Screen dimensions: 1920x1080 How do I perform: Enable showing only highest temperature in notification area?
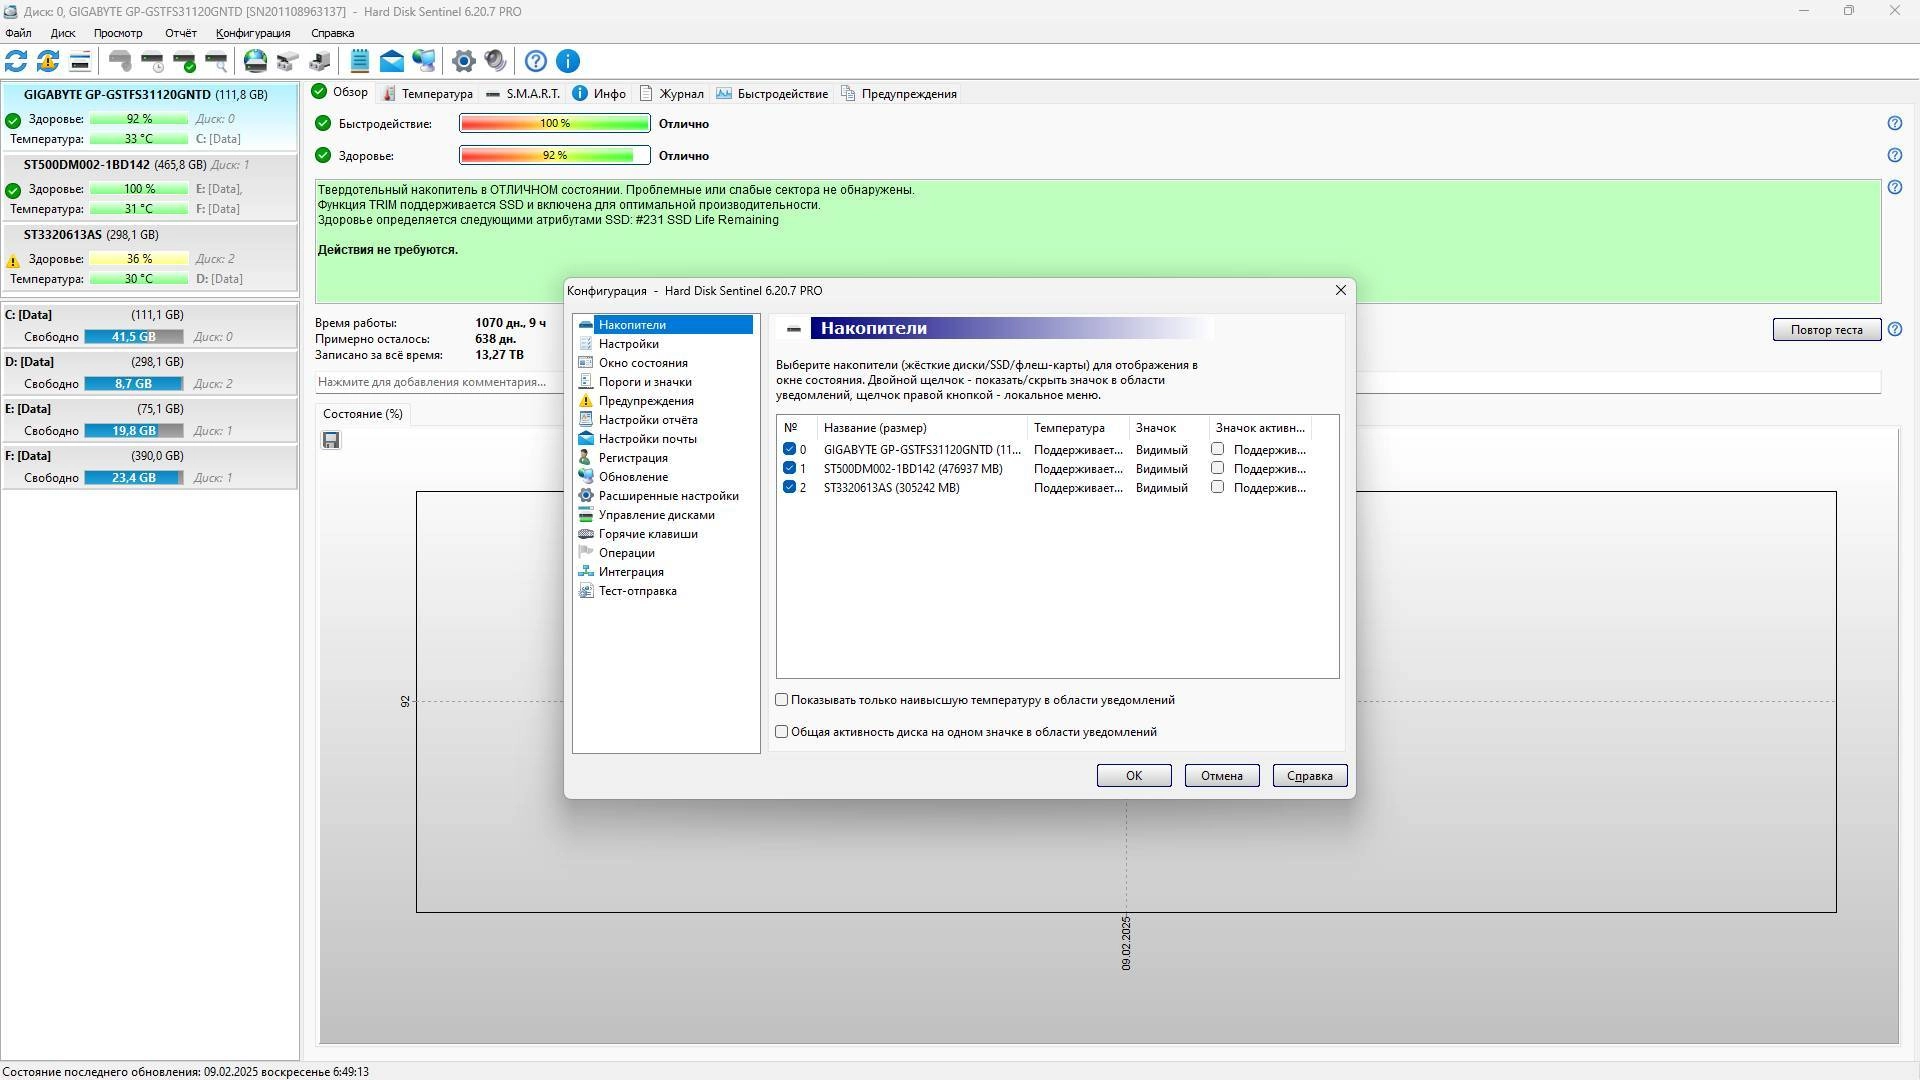tap(782, 700)
